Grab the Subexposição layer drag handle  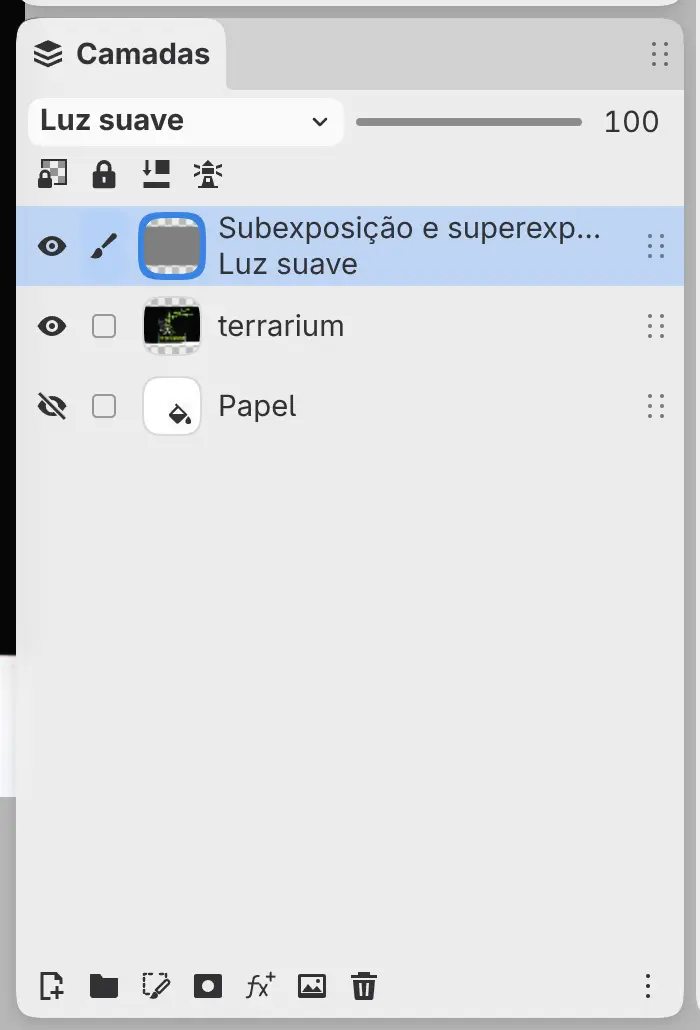pos(655,246)
